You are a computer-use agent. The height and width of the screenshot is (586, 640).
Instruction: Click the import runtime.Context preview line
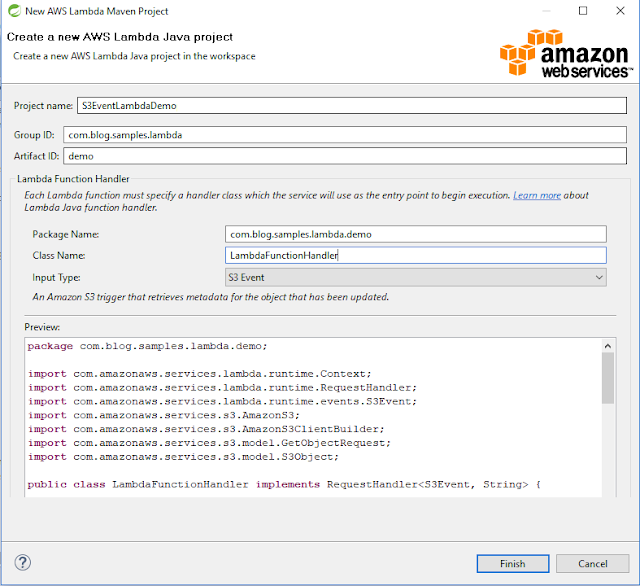tap(200, 374)
